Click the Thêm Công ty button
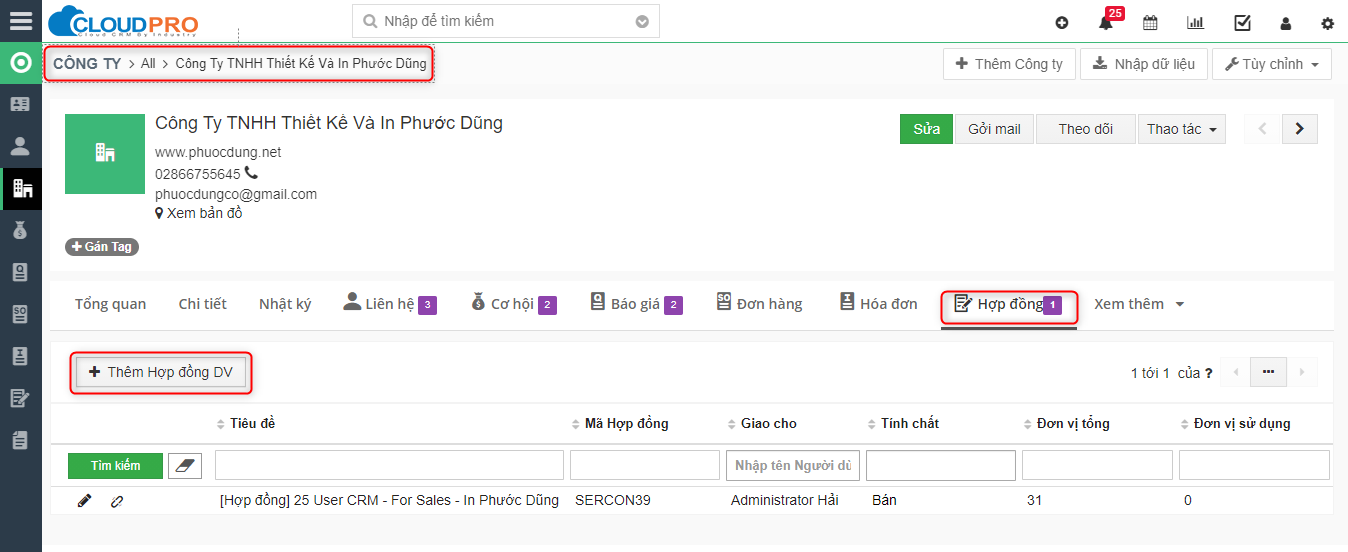Screen dimensions: 1348x552 (1009, 64)
